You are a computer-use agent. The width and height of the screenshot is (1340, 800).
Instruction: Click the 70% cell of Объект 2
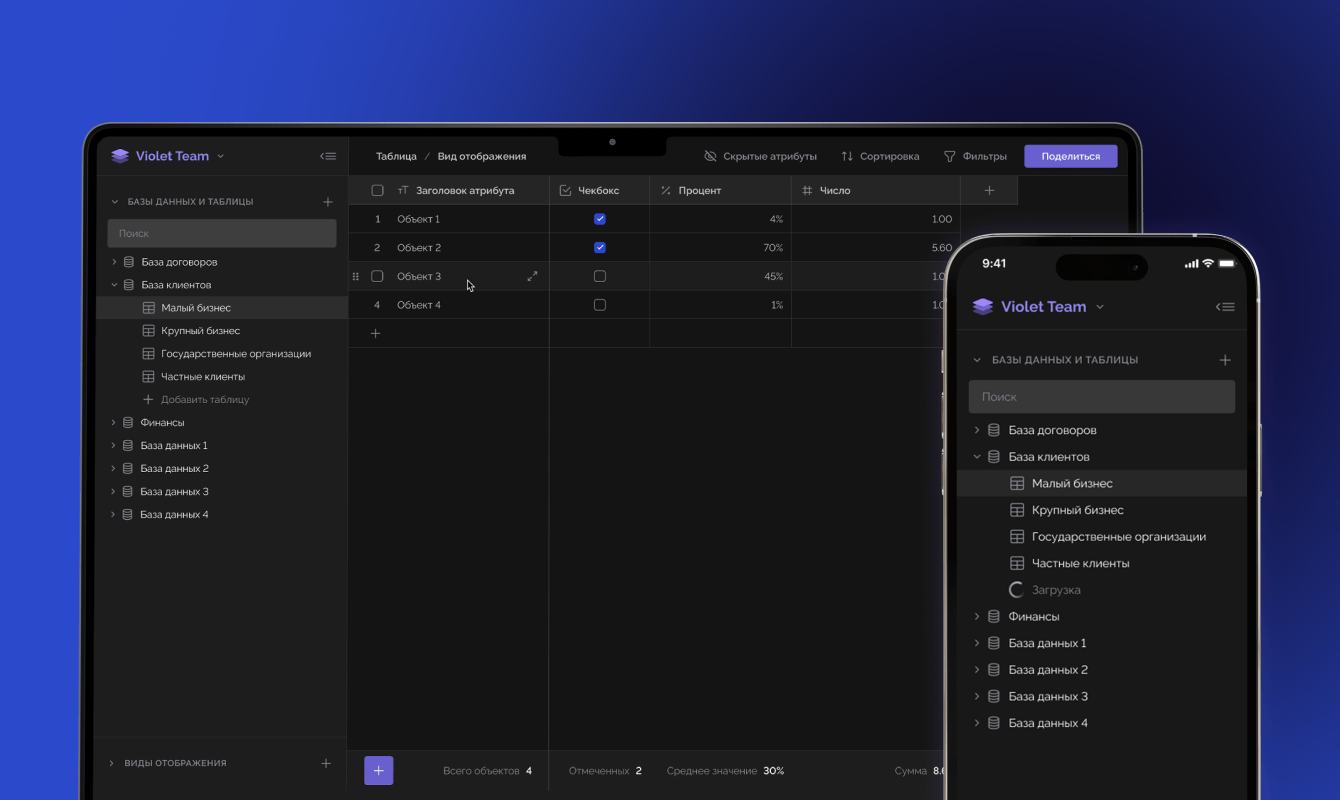click(720, 248)
